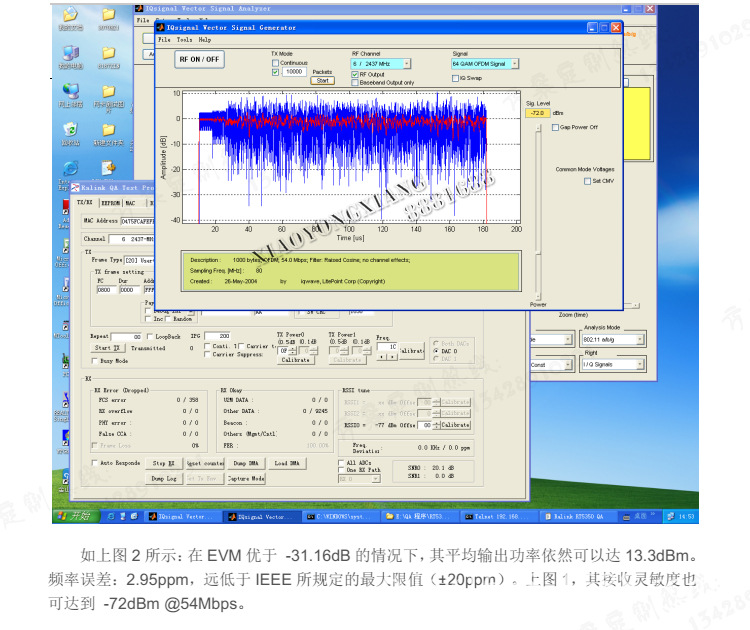The image size is (750, 630).
Task: Click the Stop RX button
Action: point(164,464)
